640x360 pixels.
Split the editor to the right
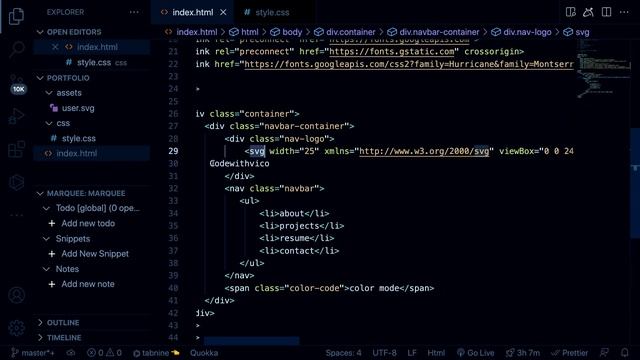[606, 12]
